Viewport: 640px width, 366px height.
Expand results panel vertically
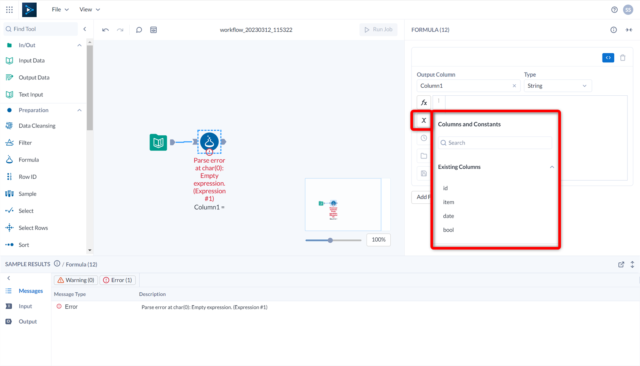tap(632, 264)
